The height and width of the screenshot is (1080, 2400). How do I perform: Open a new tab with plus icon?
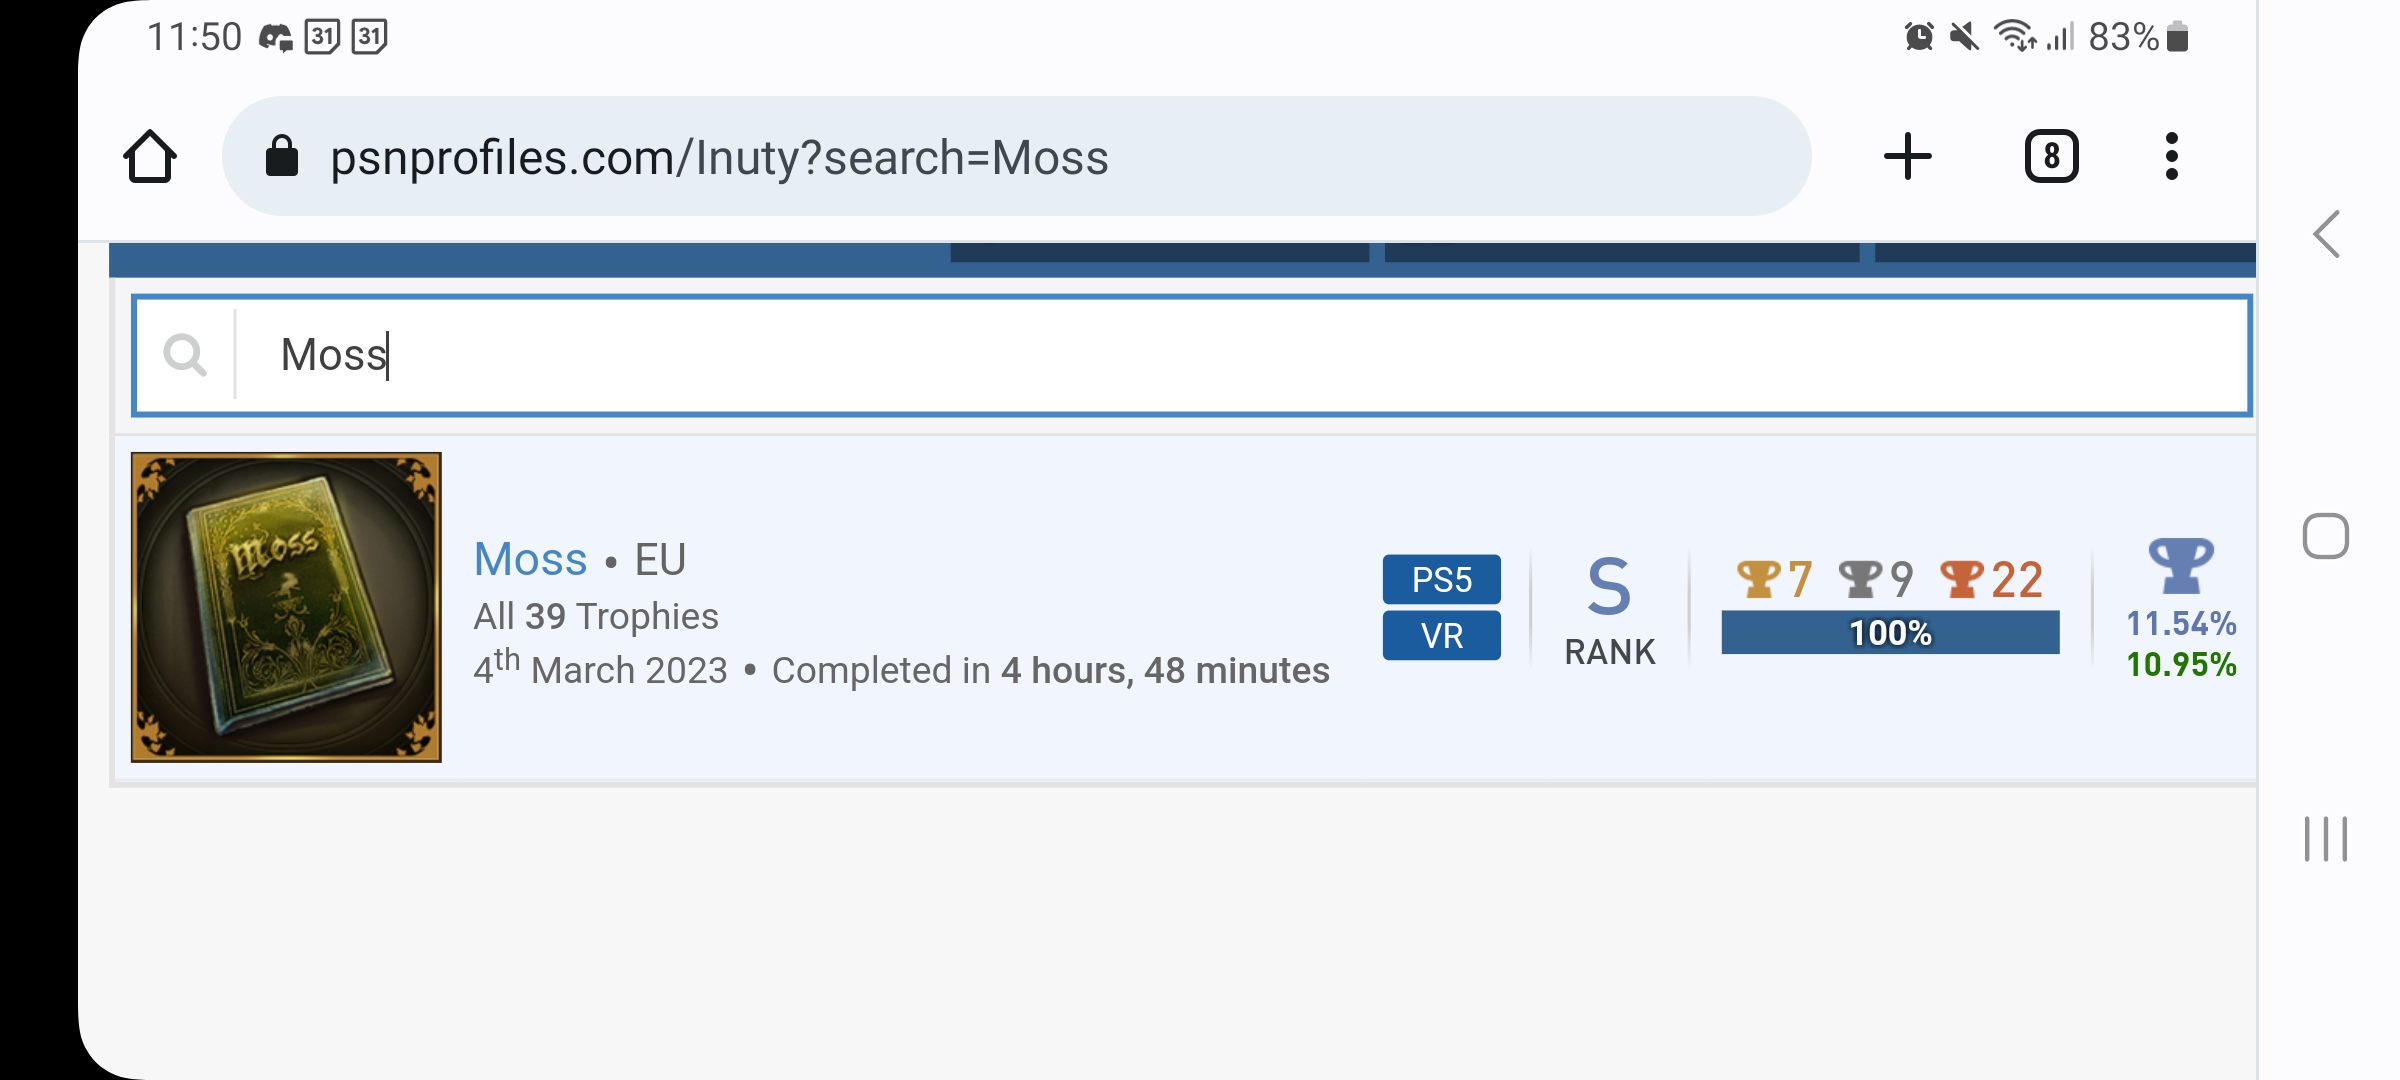click(1907, 157)
